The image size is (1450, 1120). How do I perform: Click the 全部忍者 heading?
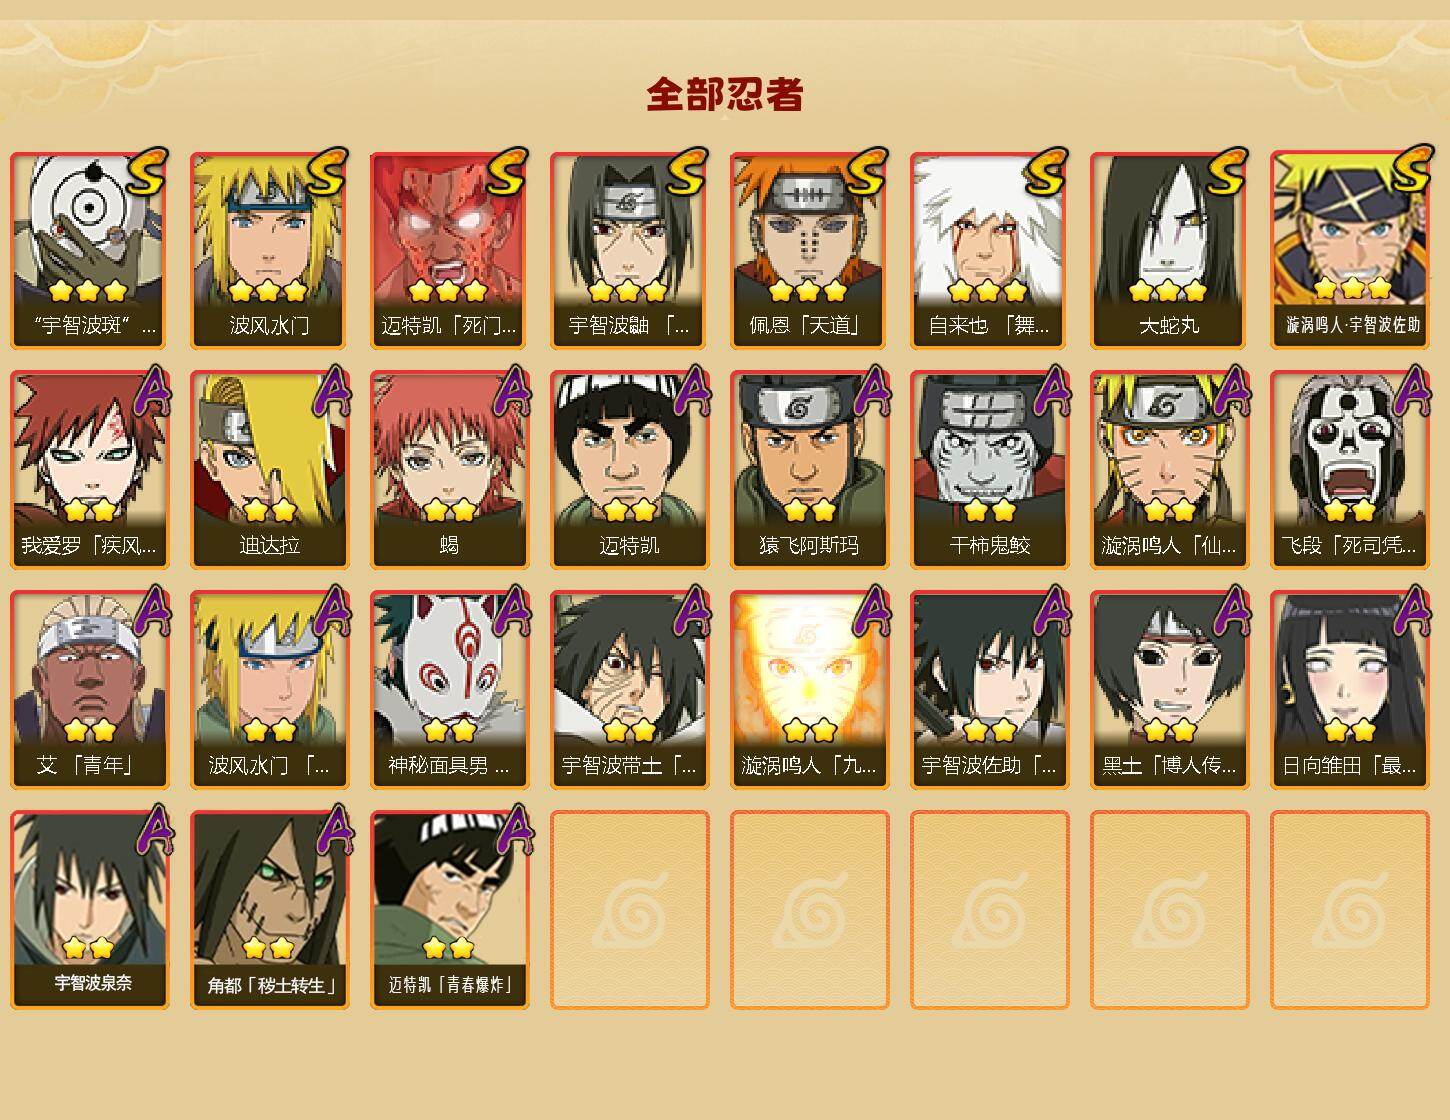pos(725,95)
